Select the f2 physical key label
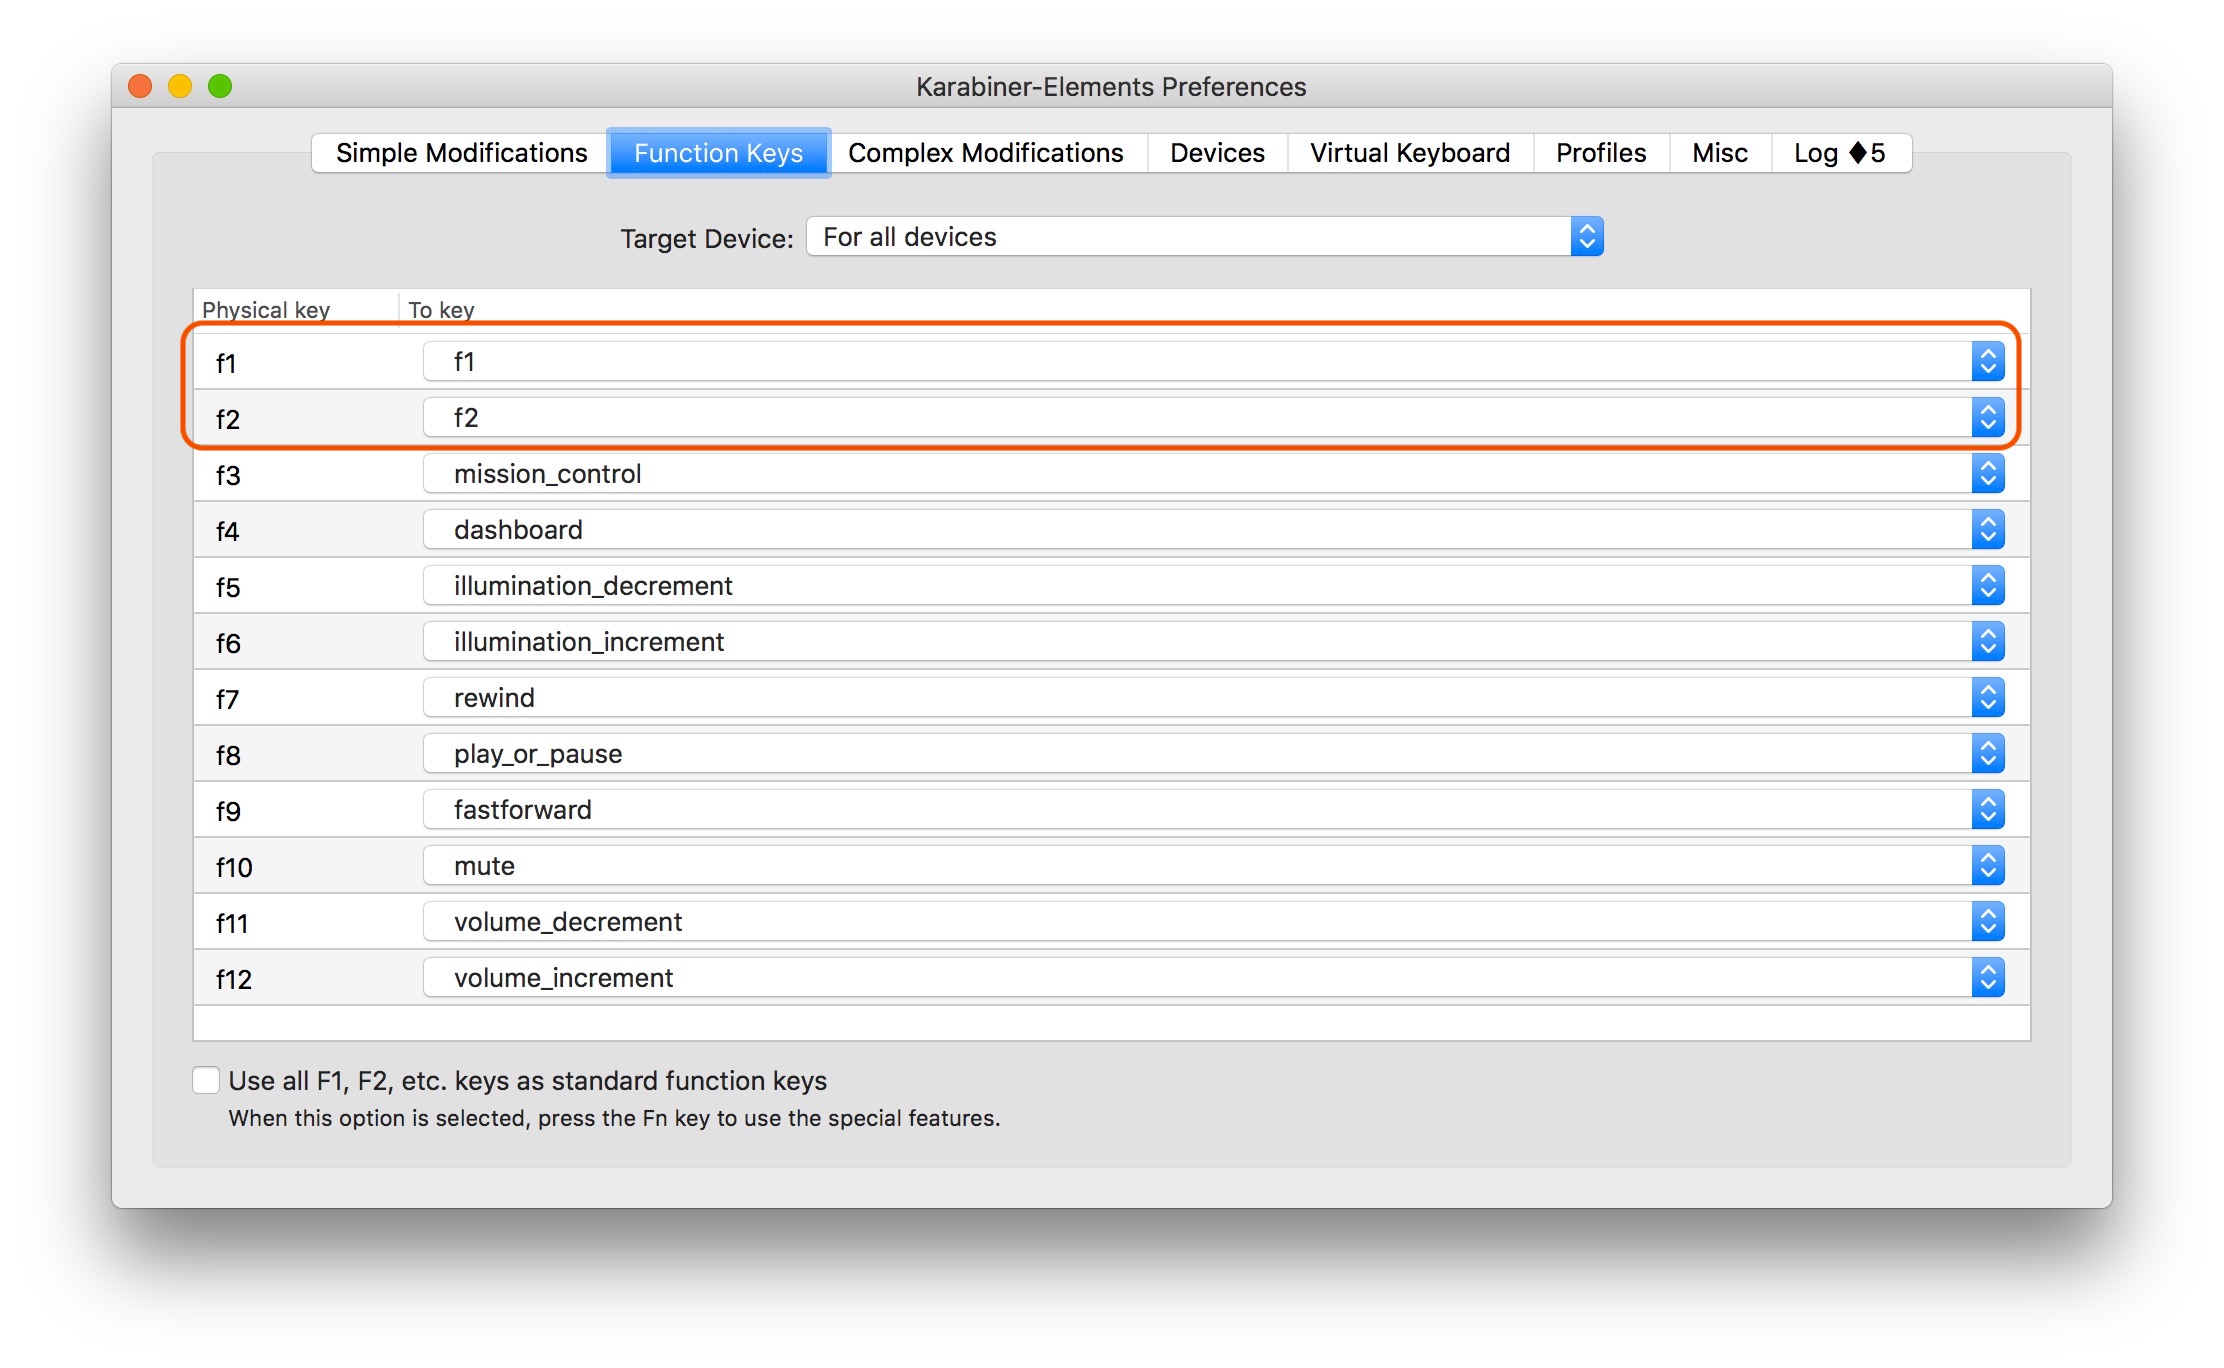The width and height of the screenshot is (2224, 1368). click(x=228, y=419)
